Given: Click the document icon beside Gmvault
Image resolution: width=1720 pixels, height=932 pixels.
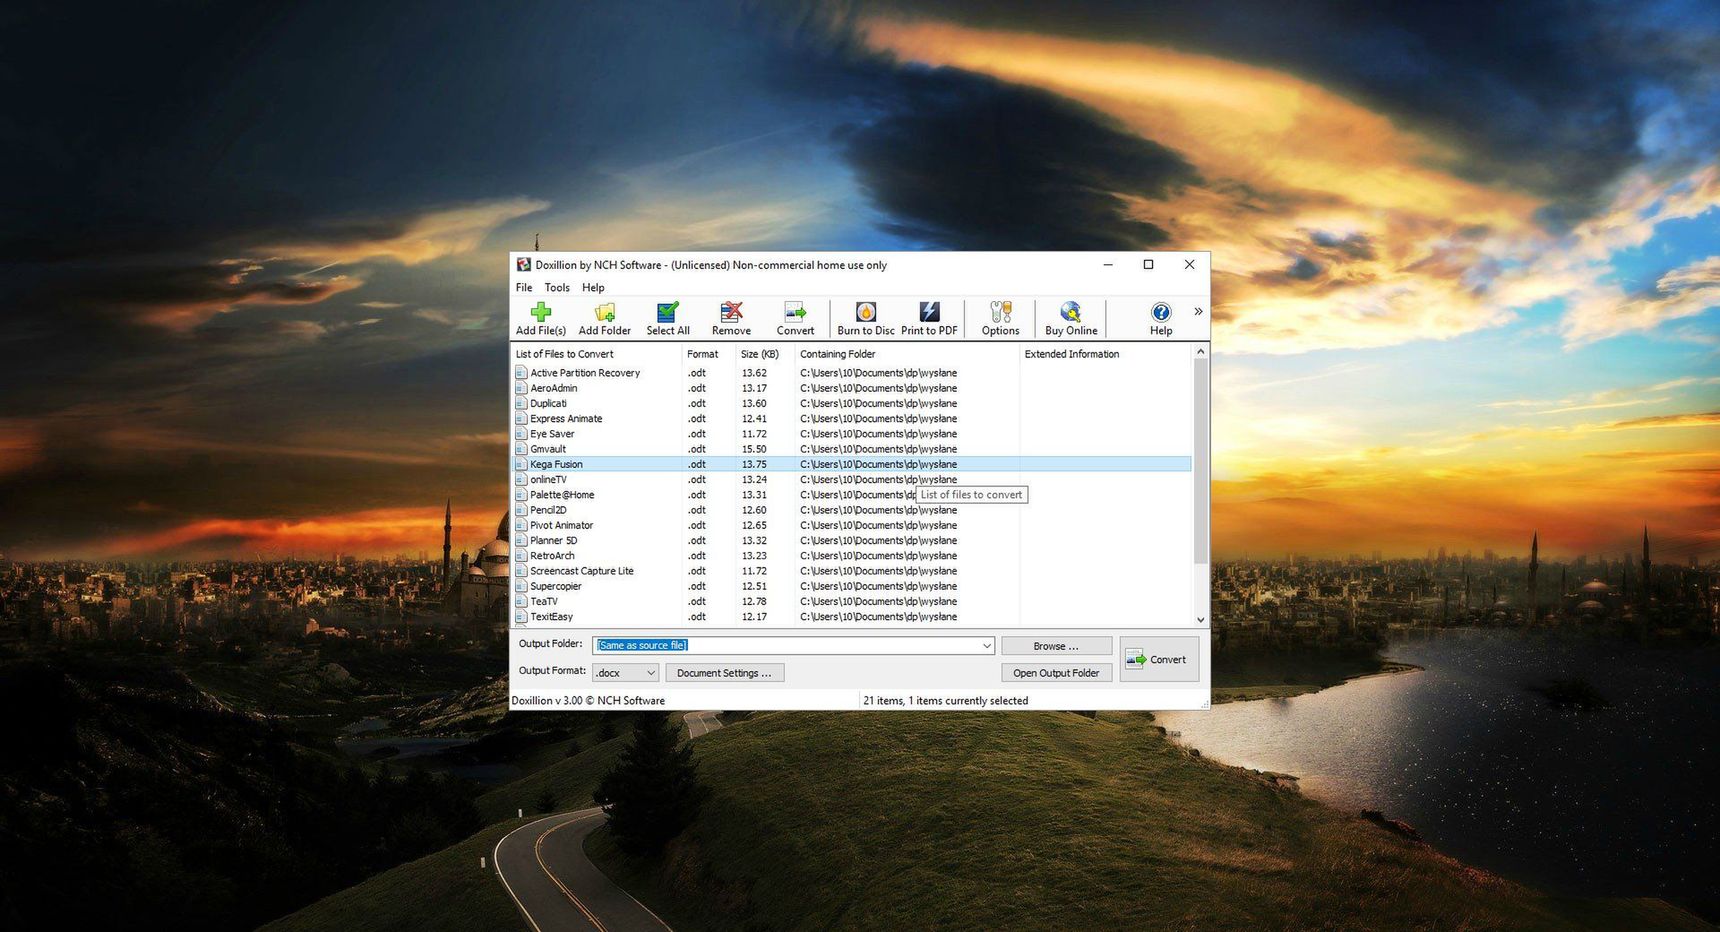Looking at the screenshot, I should [521, 449].
